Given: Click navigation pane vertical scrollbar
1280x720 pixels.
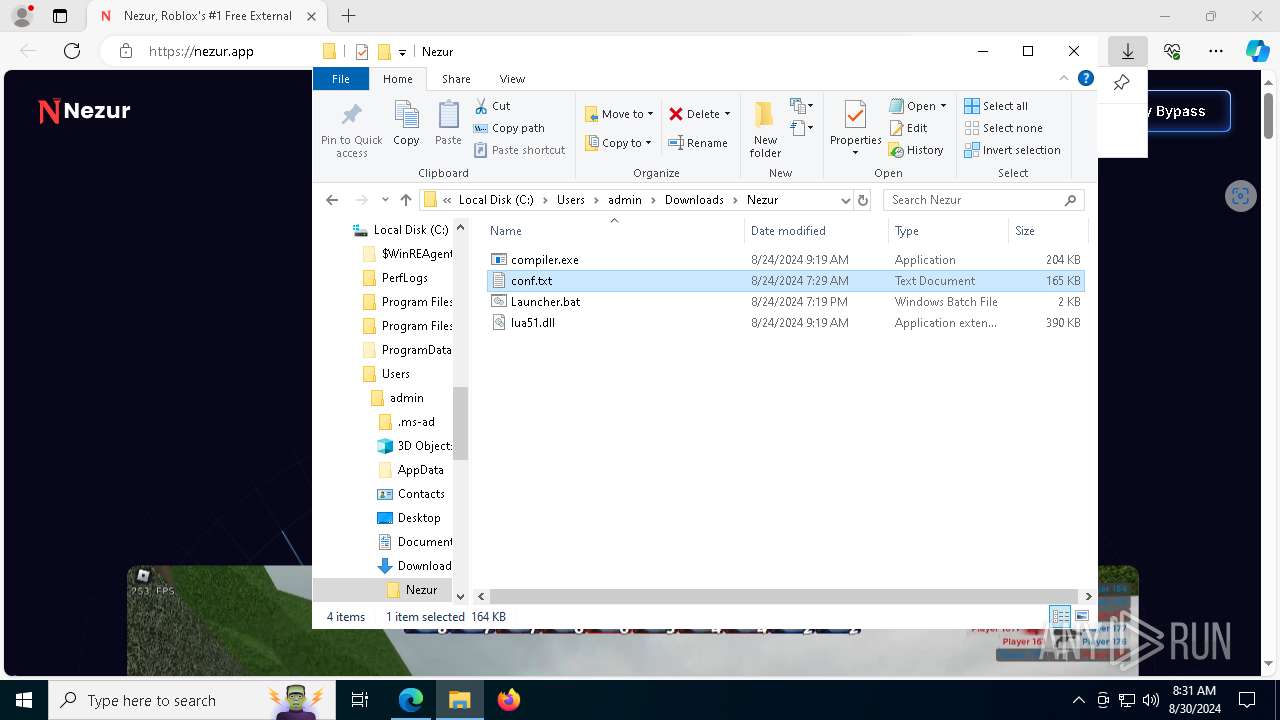Looking at the screenshot, I should (x=461, y=423).
